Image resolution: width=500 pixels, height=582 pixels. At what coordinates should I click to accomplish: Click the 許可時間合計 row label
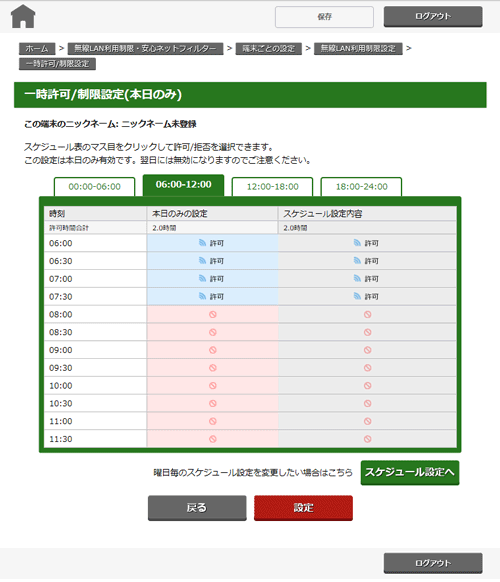pyautogui.click(x=69, y=228)
